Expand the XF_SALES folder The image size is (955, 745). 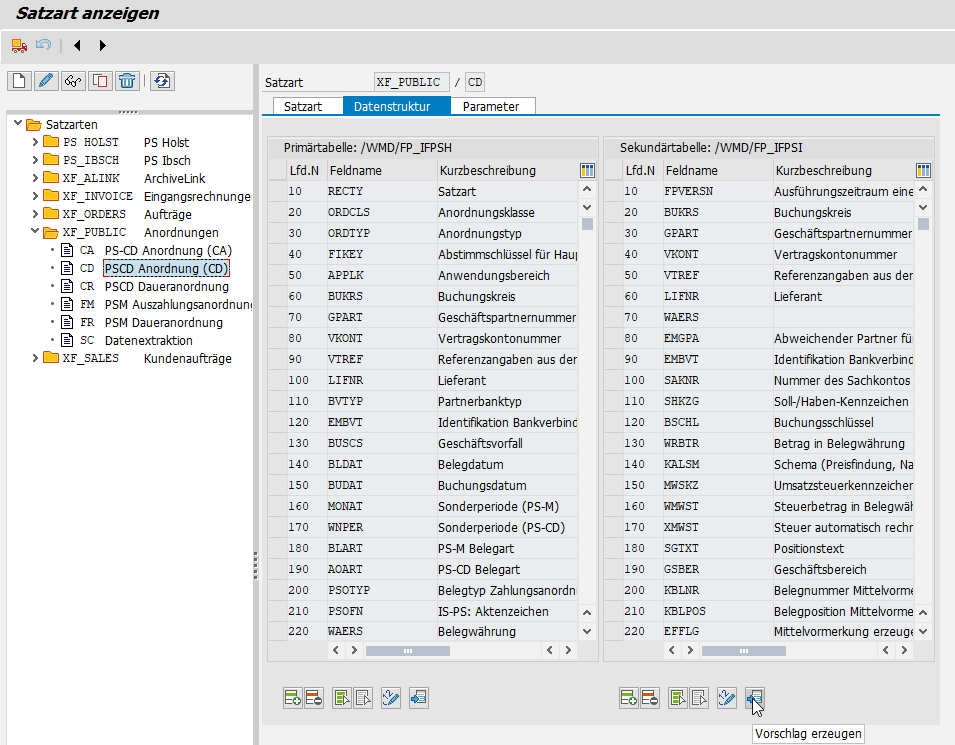(35, 358)
